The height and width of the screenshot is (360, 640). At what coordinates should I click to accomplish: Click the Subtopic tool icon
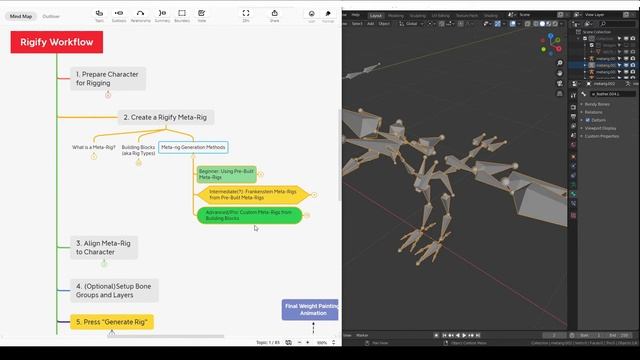point(119,13)
